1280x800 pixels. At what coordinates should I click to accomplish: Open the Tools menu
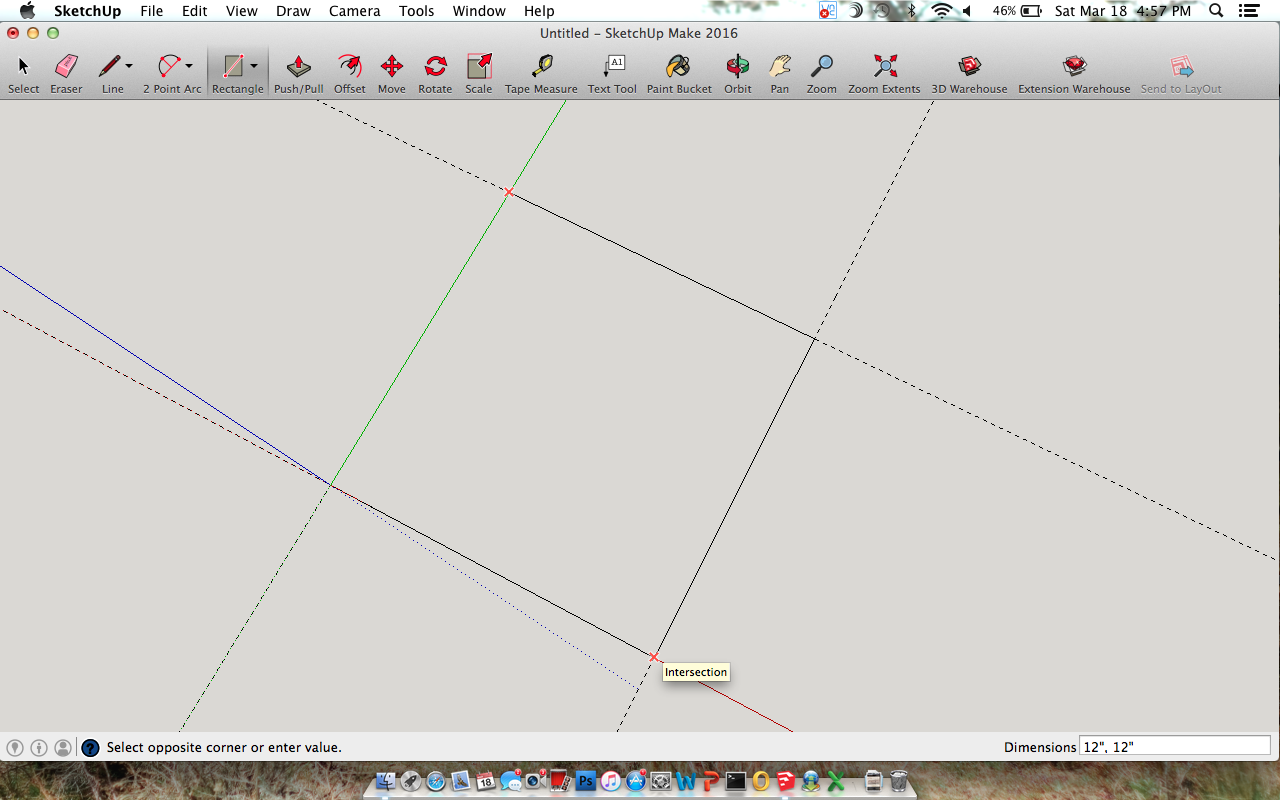(416, 11)
